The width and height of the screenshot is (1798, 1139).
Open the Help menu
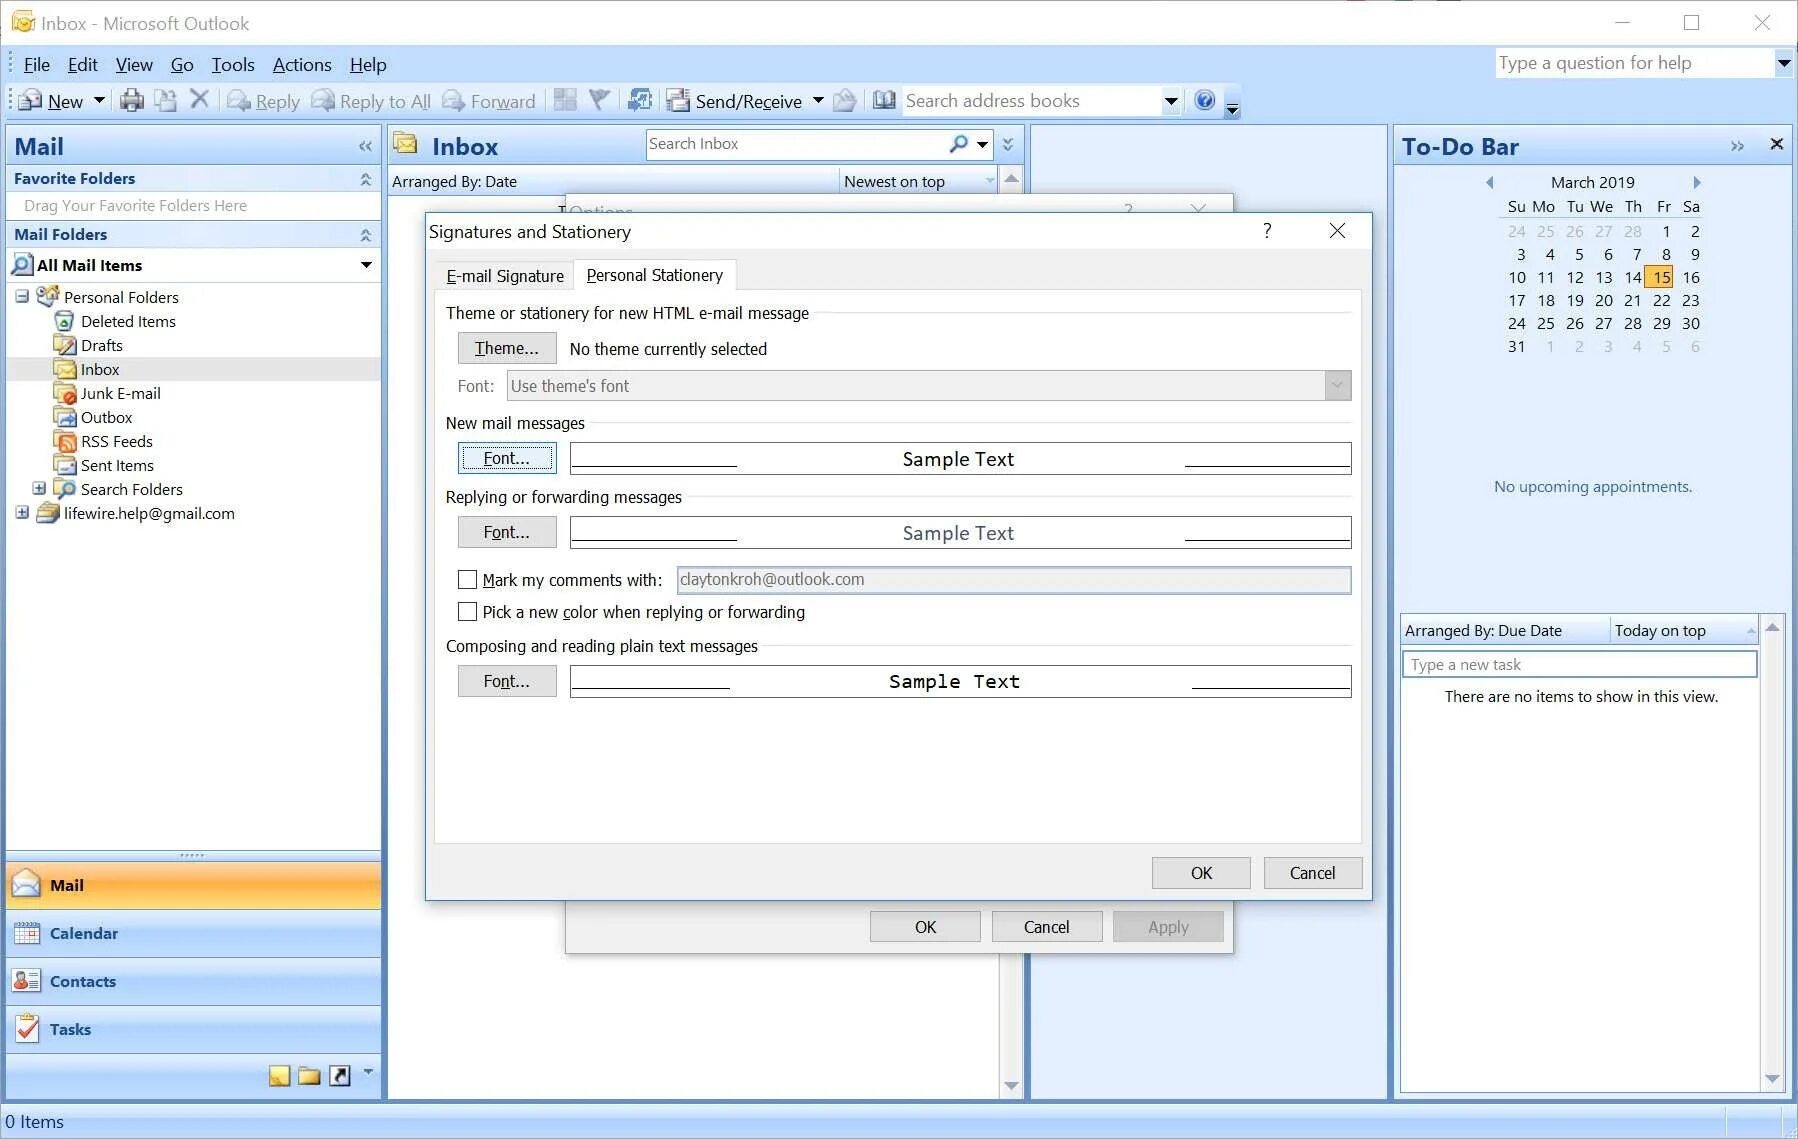(x=368, y=65)
